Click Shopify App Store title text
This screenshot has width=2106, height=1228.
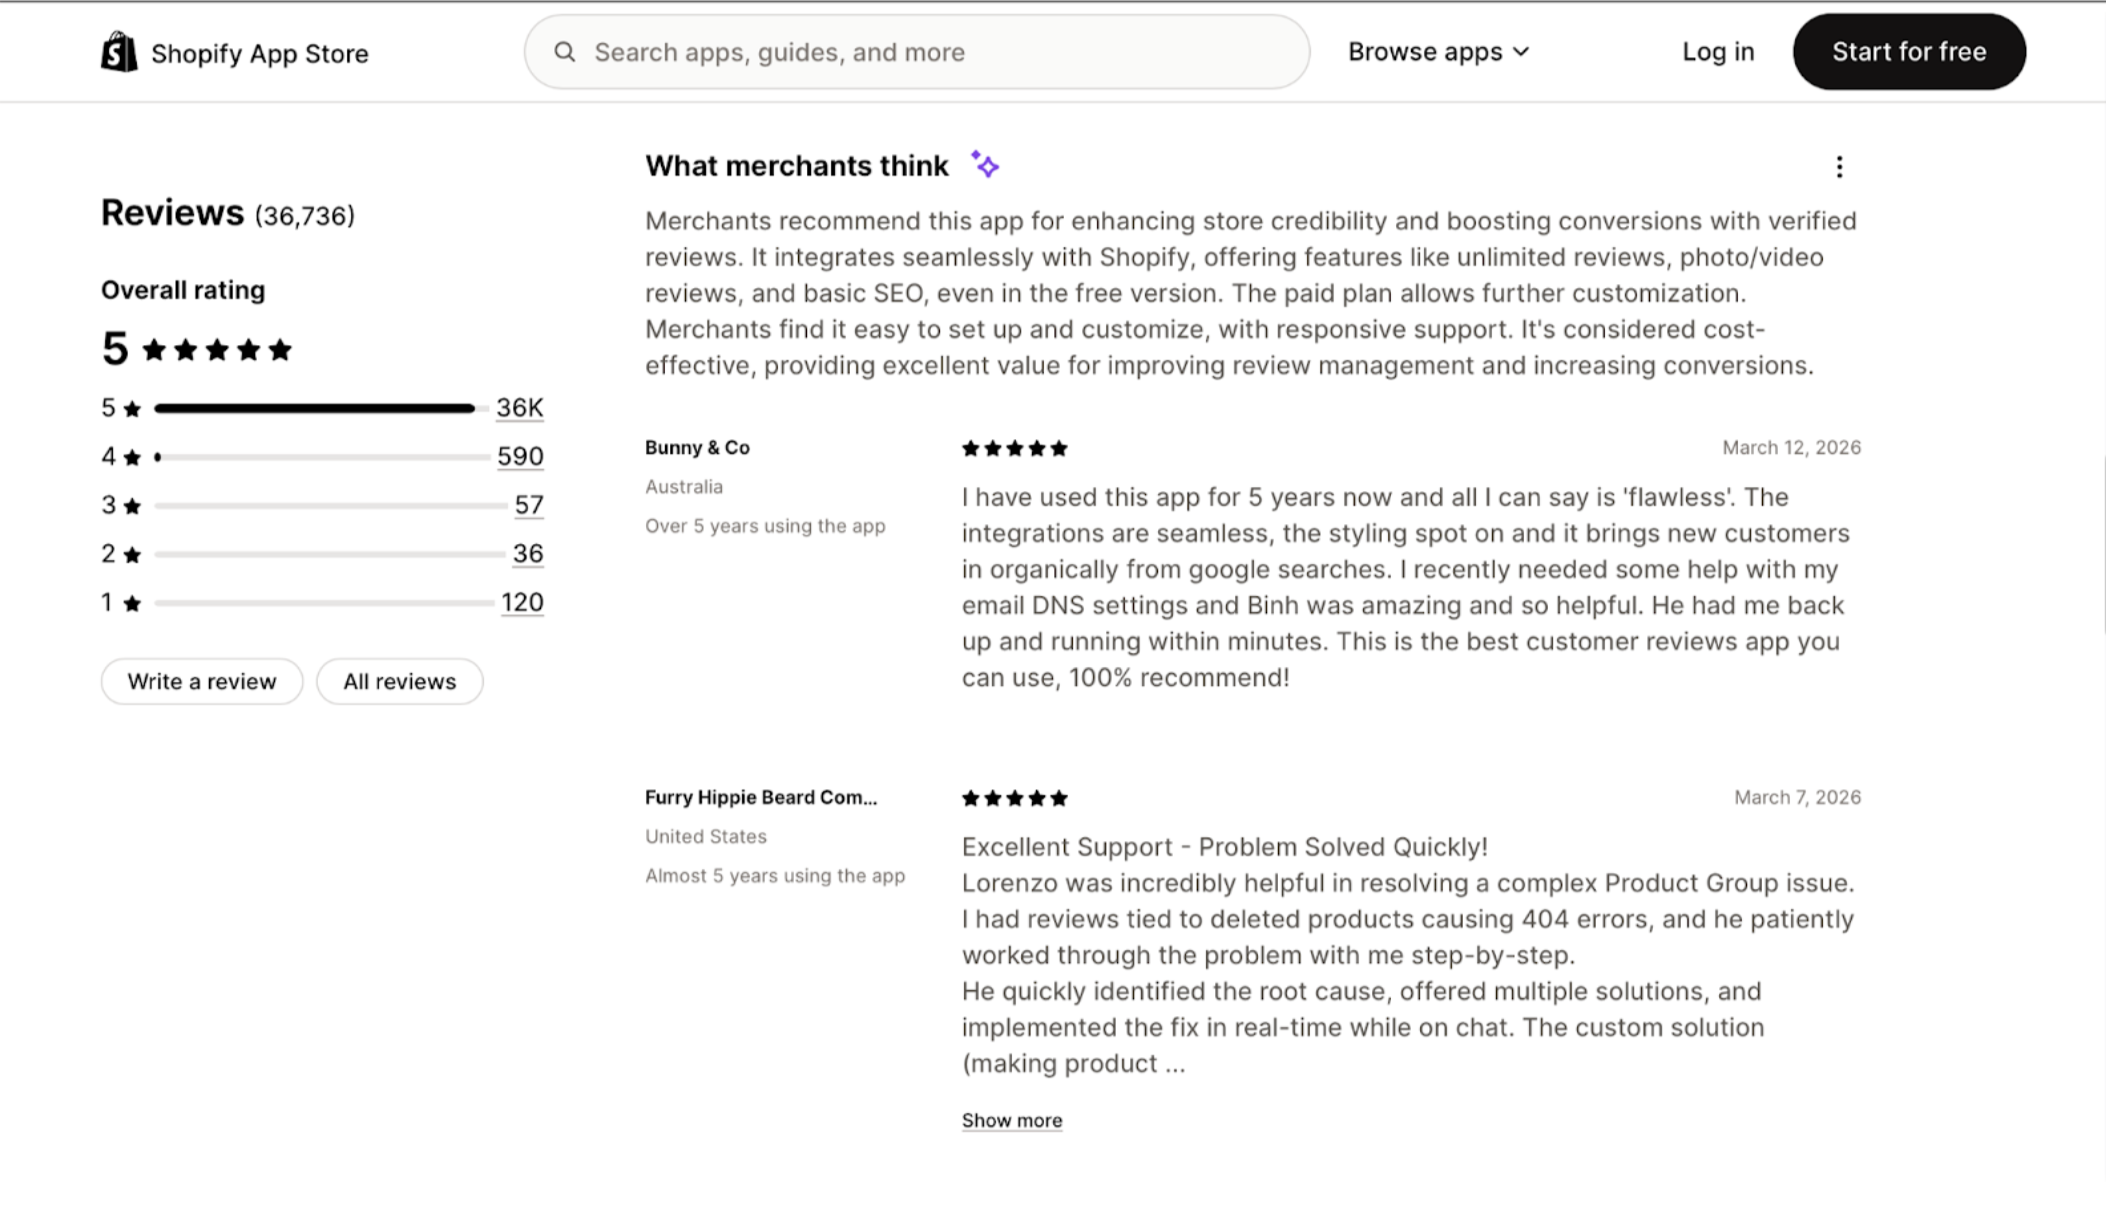(x=259, y=54)
